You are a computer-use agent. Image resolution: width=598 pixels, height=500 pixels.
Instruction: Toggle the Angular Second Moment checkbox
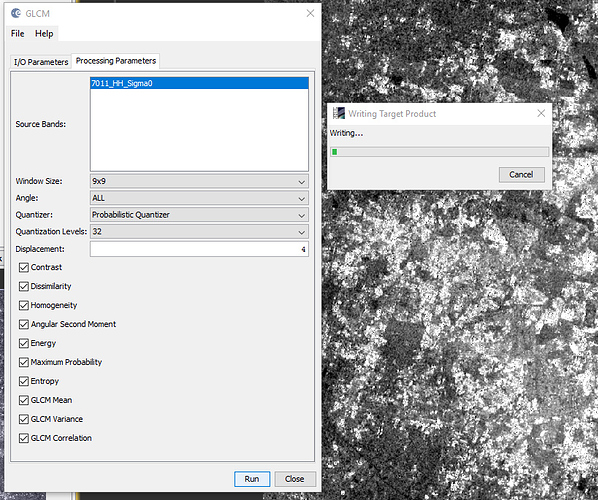click(24, 324)
